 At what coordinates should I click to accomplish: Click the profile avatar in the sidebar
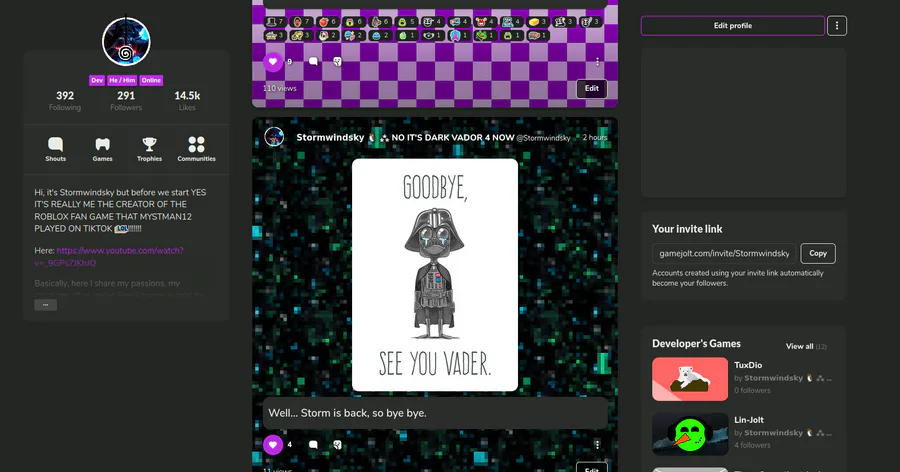126,41
